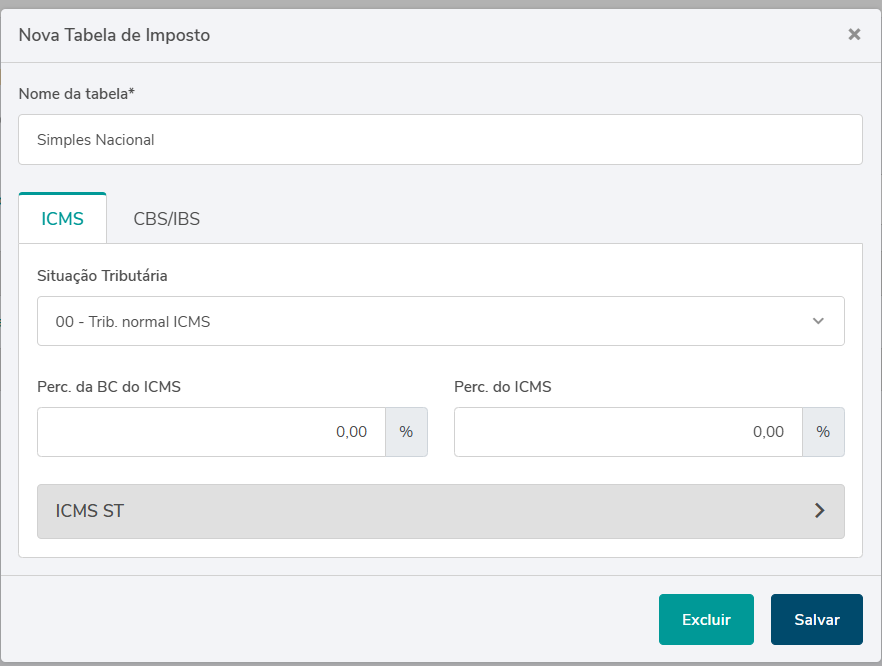Switch to the ICMS tab

pos(62,219)
